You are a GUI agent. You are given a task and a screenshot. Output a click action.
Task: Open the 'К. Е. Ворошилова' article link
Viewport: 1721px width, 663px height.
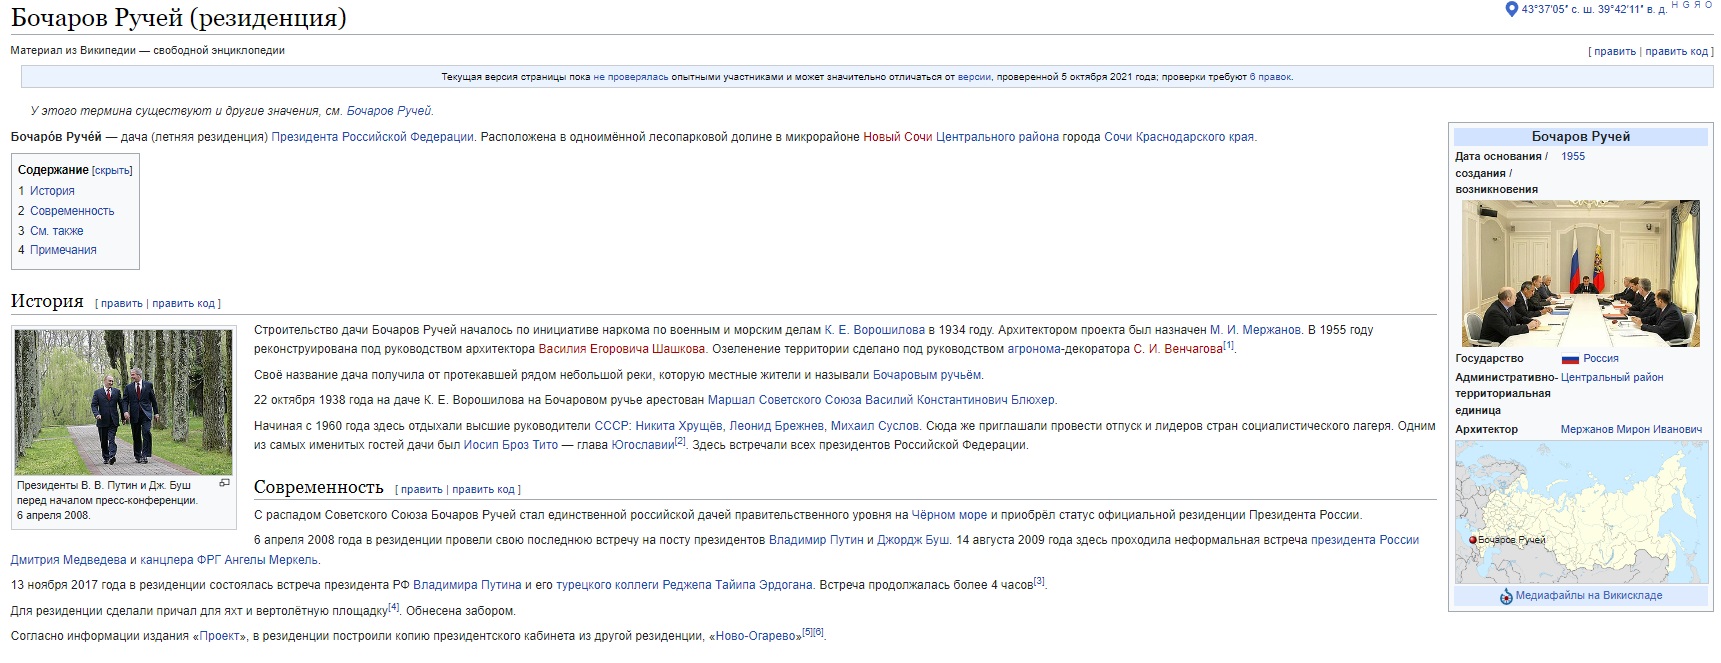874,330
